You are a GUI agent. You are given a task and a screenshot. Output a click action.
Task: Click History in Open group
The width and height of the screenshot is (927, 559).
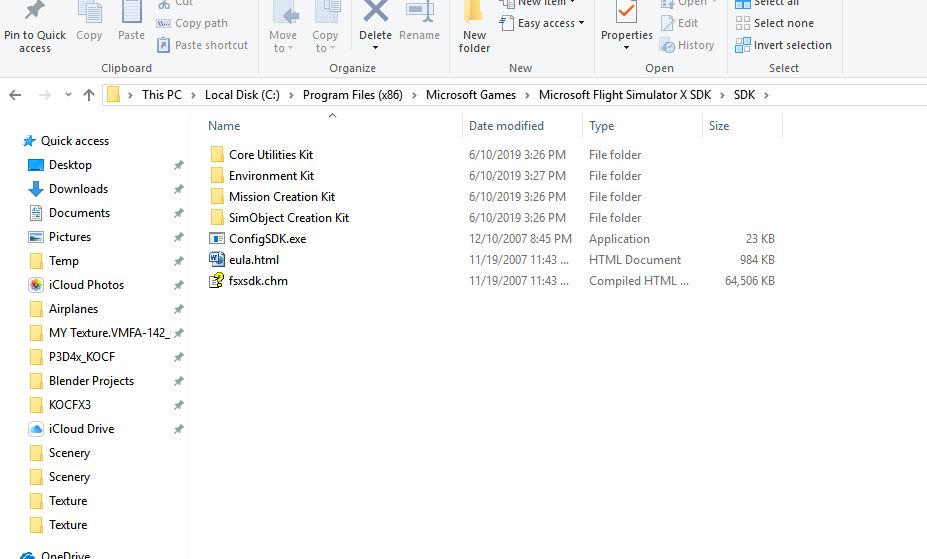688,45
